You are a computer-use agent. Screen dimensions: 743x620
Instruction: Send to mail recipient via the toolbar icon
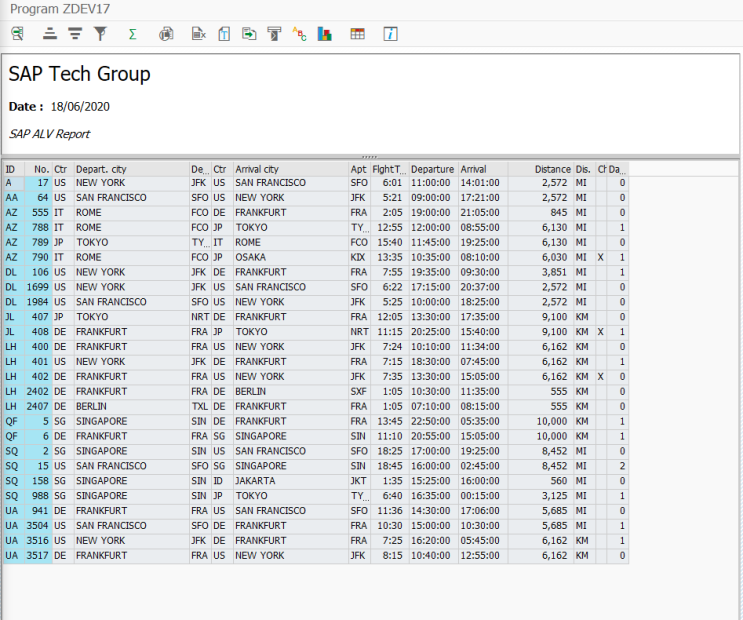(x=274, y=34)
